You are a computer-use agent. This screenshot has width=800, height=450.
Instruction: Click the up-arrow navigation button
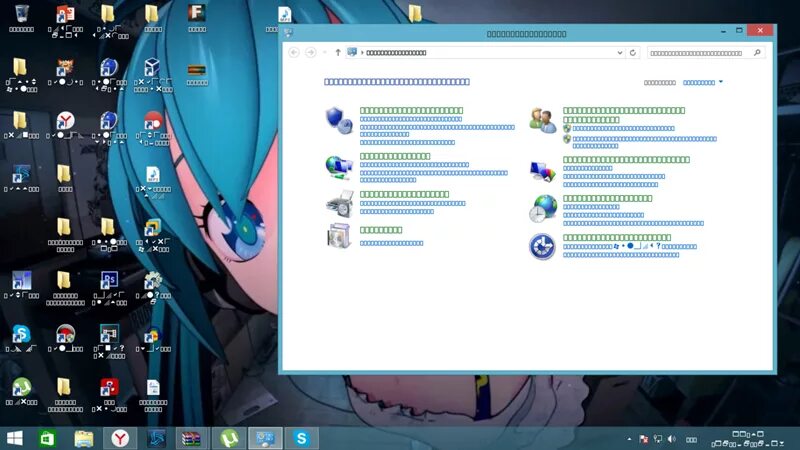coord(338,53)
